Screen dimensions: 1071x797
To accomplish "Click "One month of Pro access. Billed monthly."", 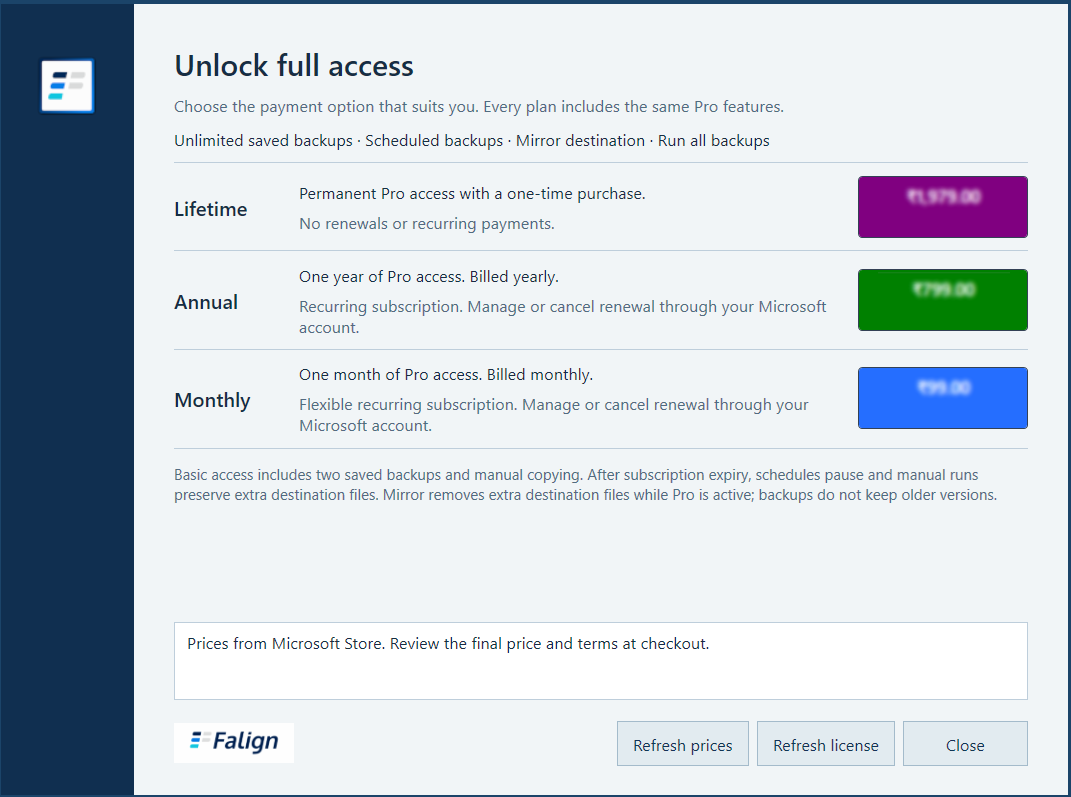I will point(446,375).
